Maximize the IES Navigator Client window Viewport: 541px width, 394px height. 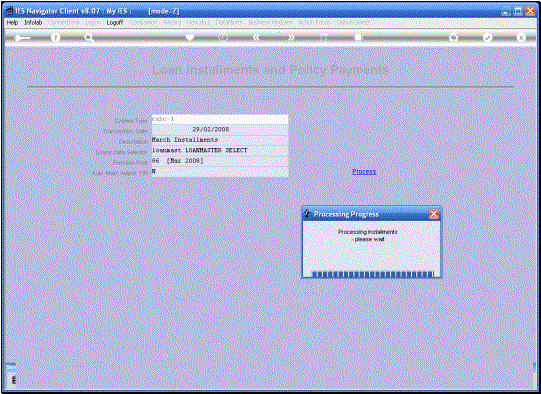tap(518, 11)
